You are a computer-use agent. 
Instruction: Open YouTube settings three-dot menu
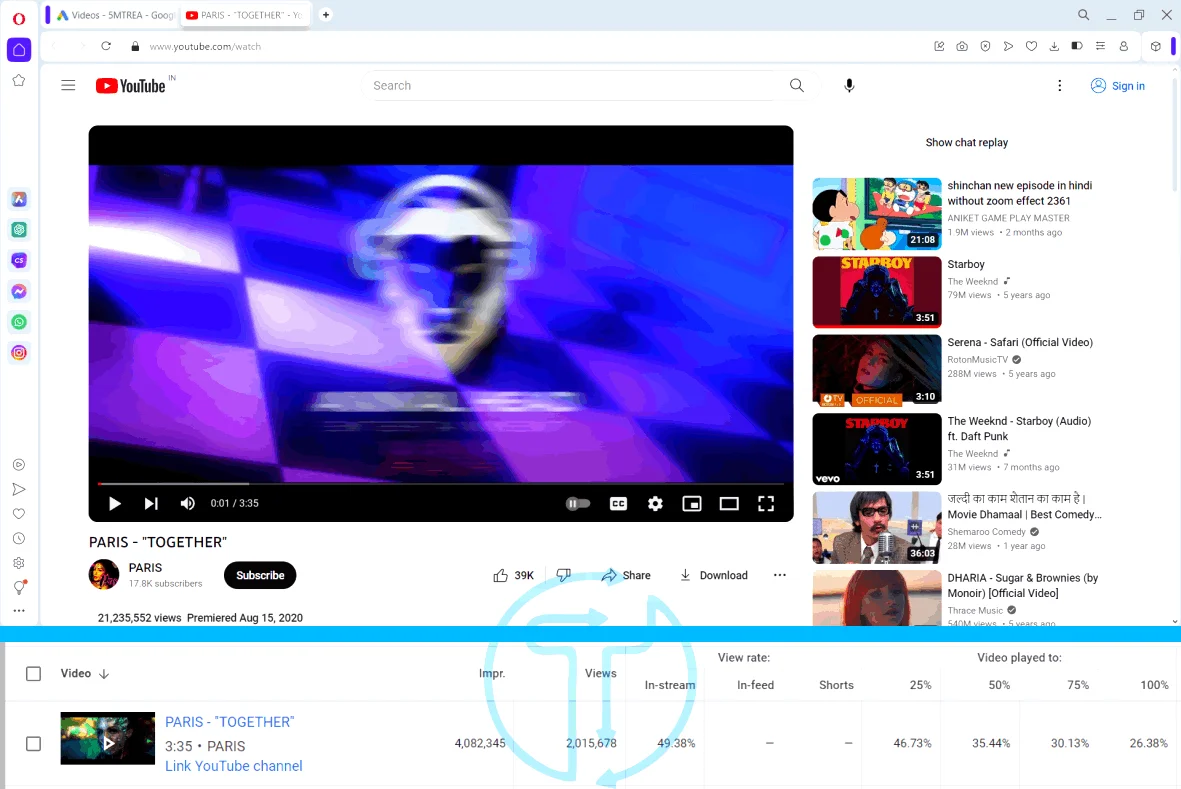[1060, 86]
